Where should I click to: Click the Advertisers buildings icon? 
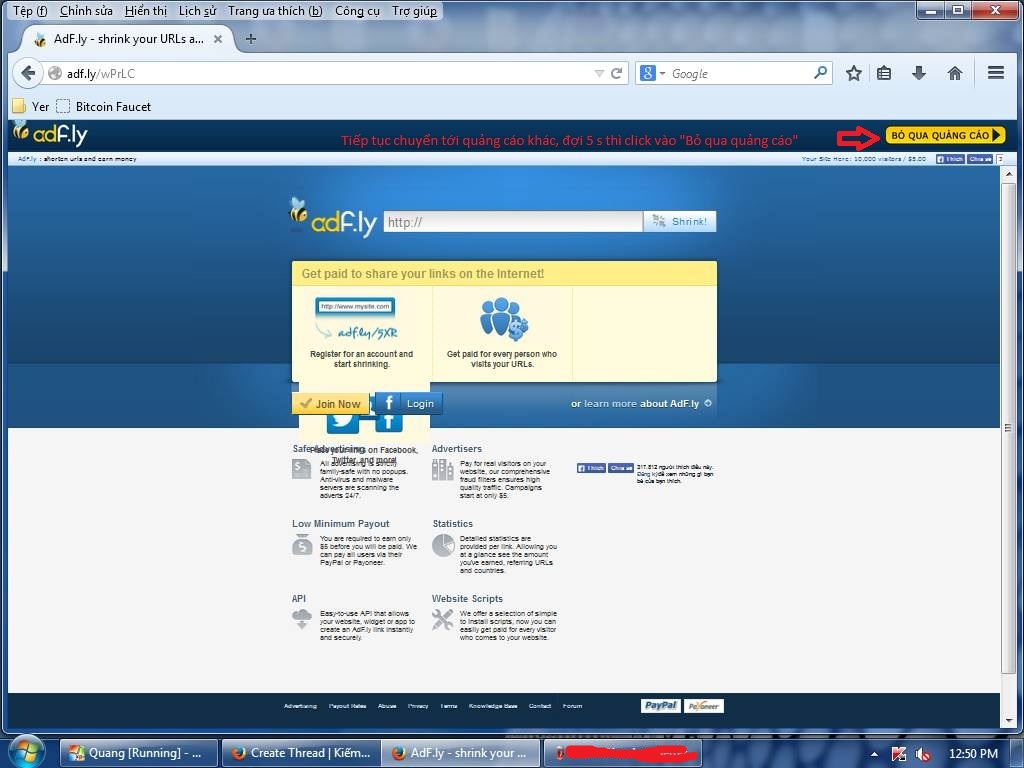(x=442, y=469)
